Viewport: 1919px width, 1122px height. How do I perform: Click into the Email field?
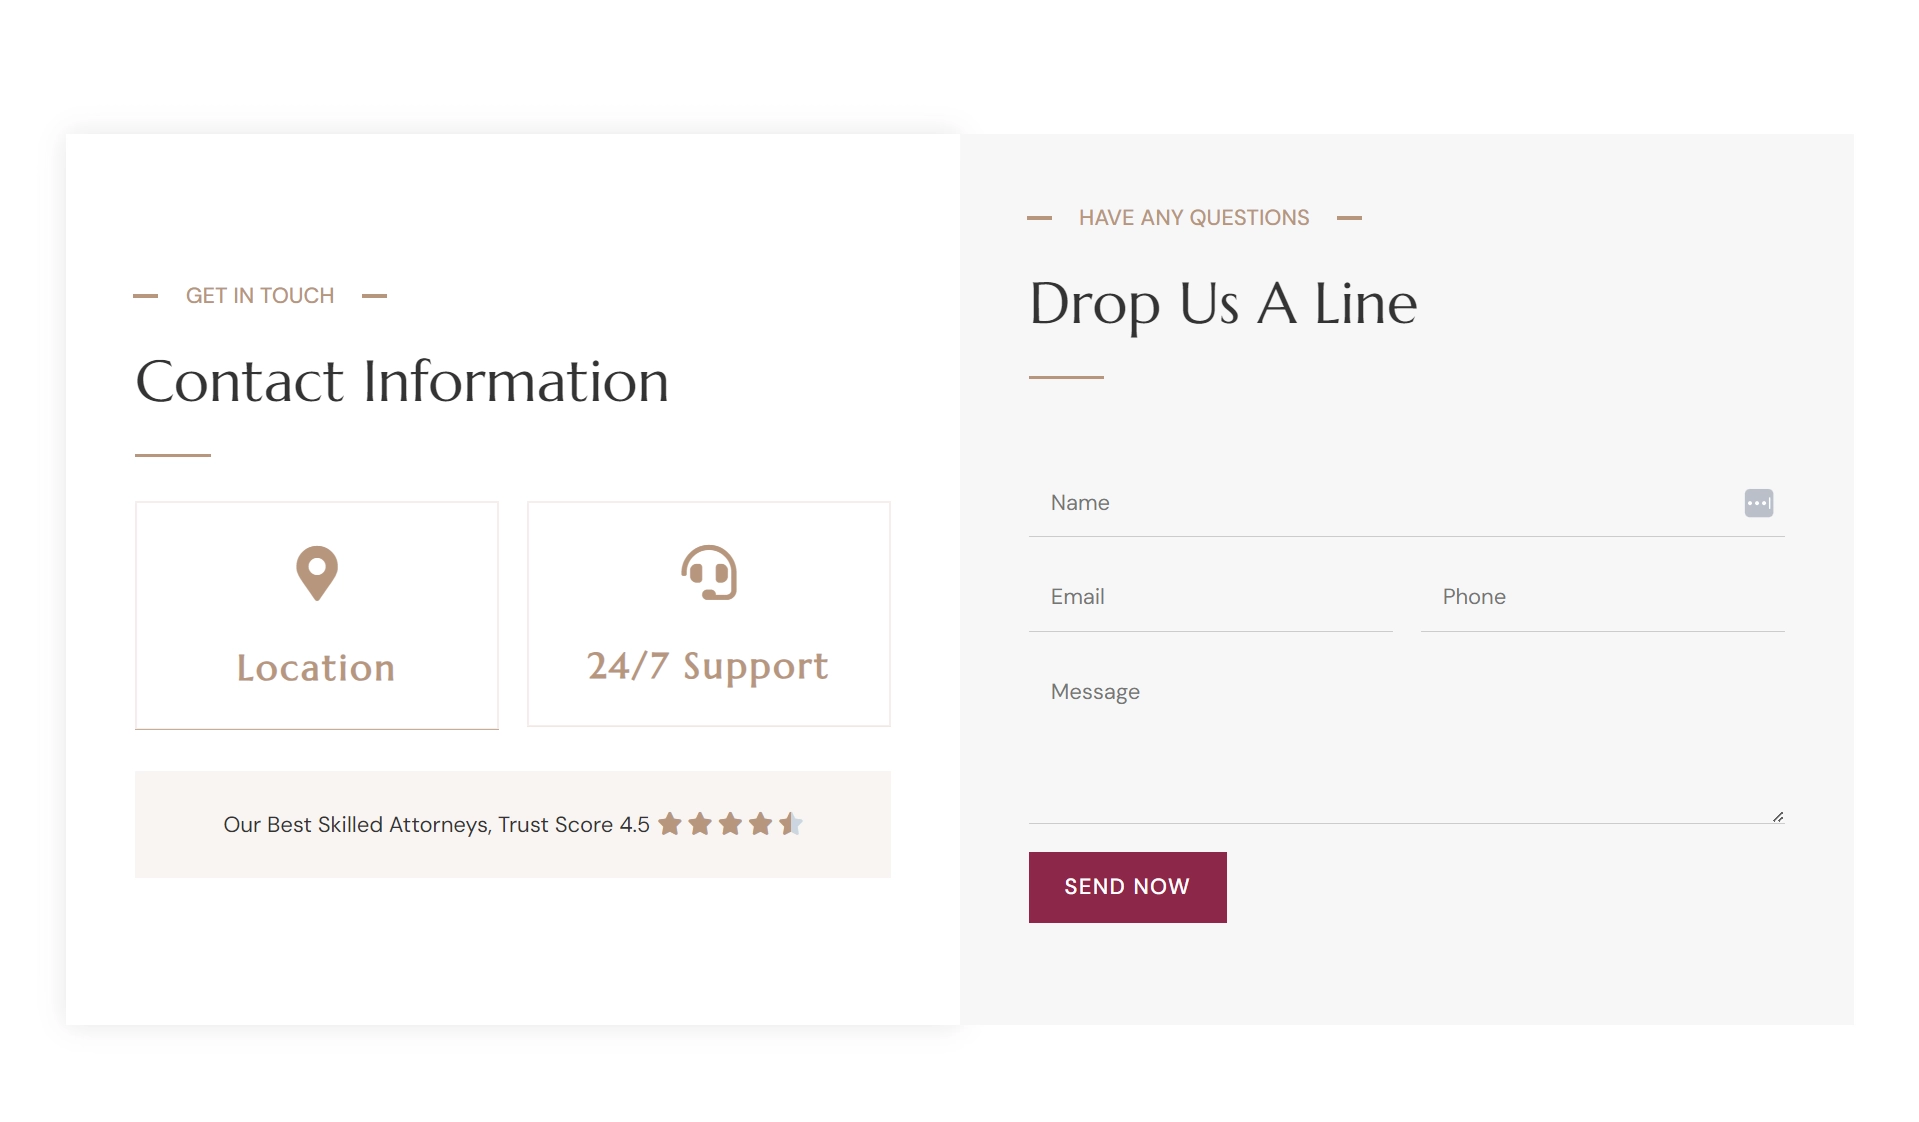[1210, 597]
